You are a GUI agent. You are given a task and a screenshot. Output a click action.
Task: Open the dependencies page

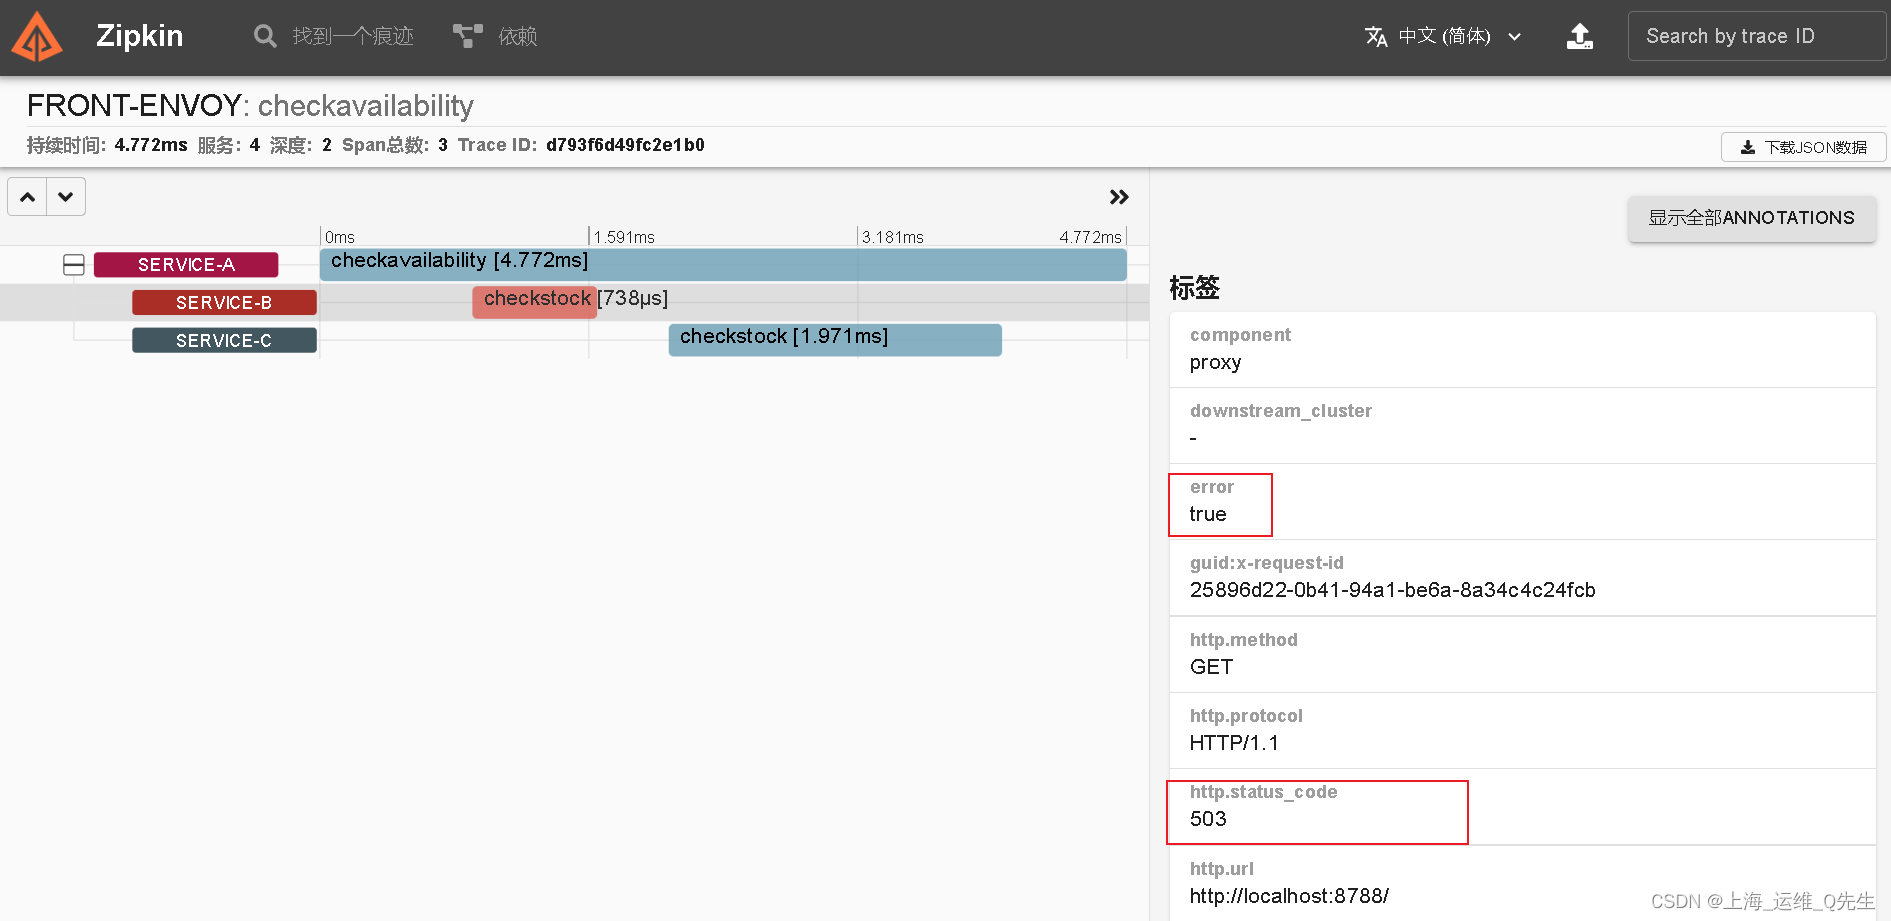495,36
